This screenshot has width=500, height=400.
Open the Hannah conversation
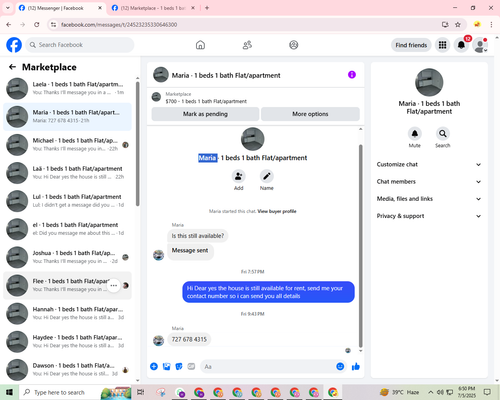coord(68,313)
